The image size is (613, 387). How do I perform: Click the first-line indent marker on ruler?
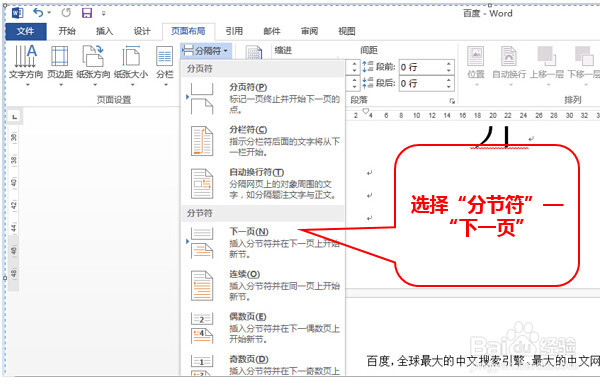tap(365, 111)
